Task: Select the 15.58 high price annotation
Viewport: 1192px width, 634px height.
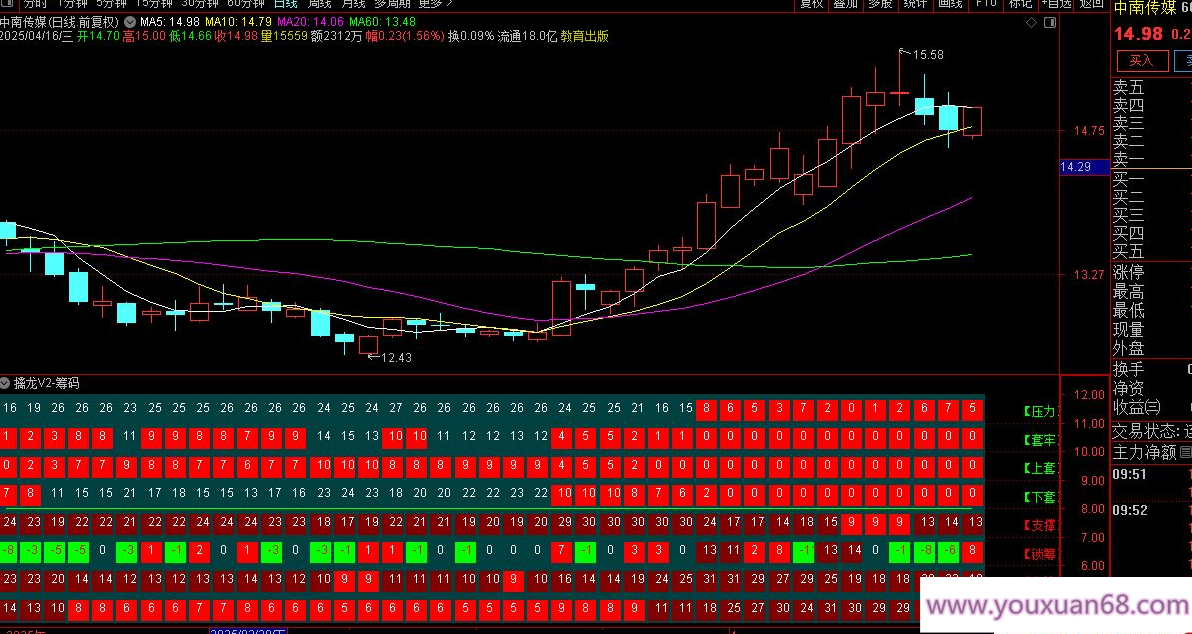Action: pyautogui.click(x=927, y=54)
